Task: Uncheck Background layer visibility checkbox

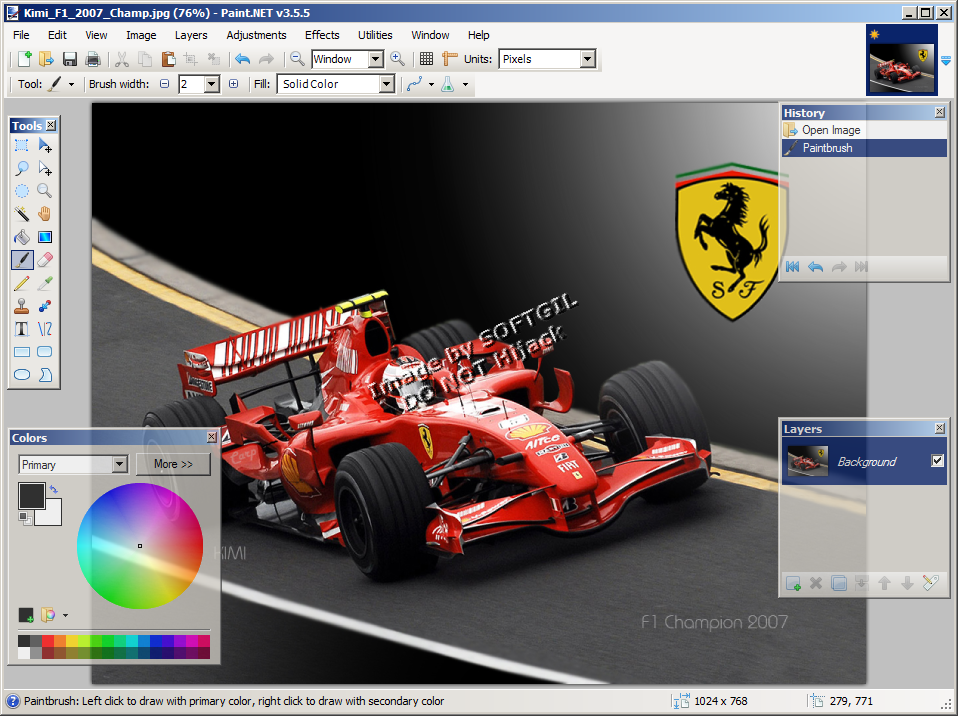Action: [937, 461]
